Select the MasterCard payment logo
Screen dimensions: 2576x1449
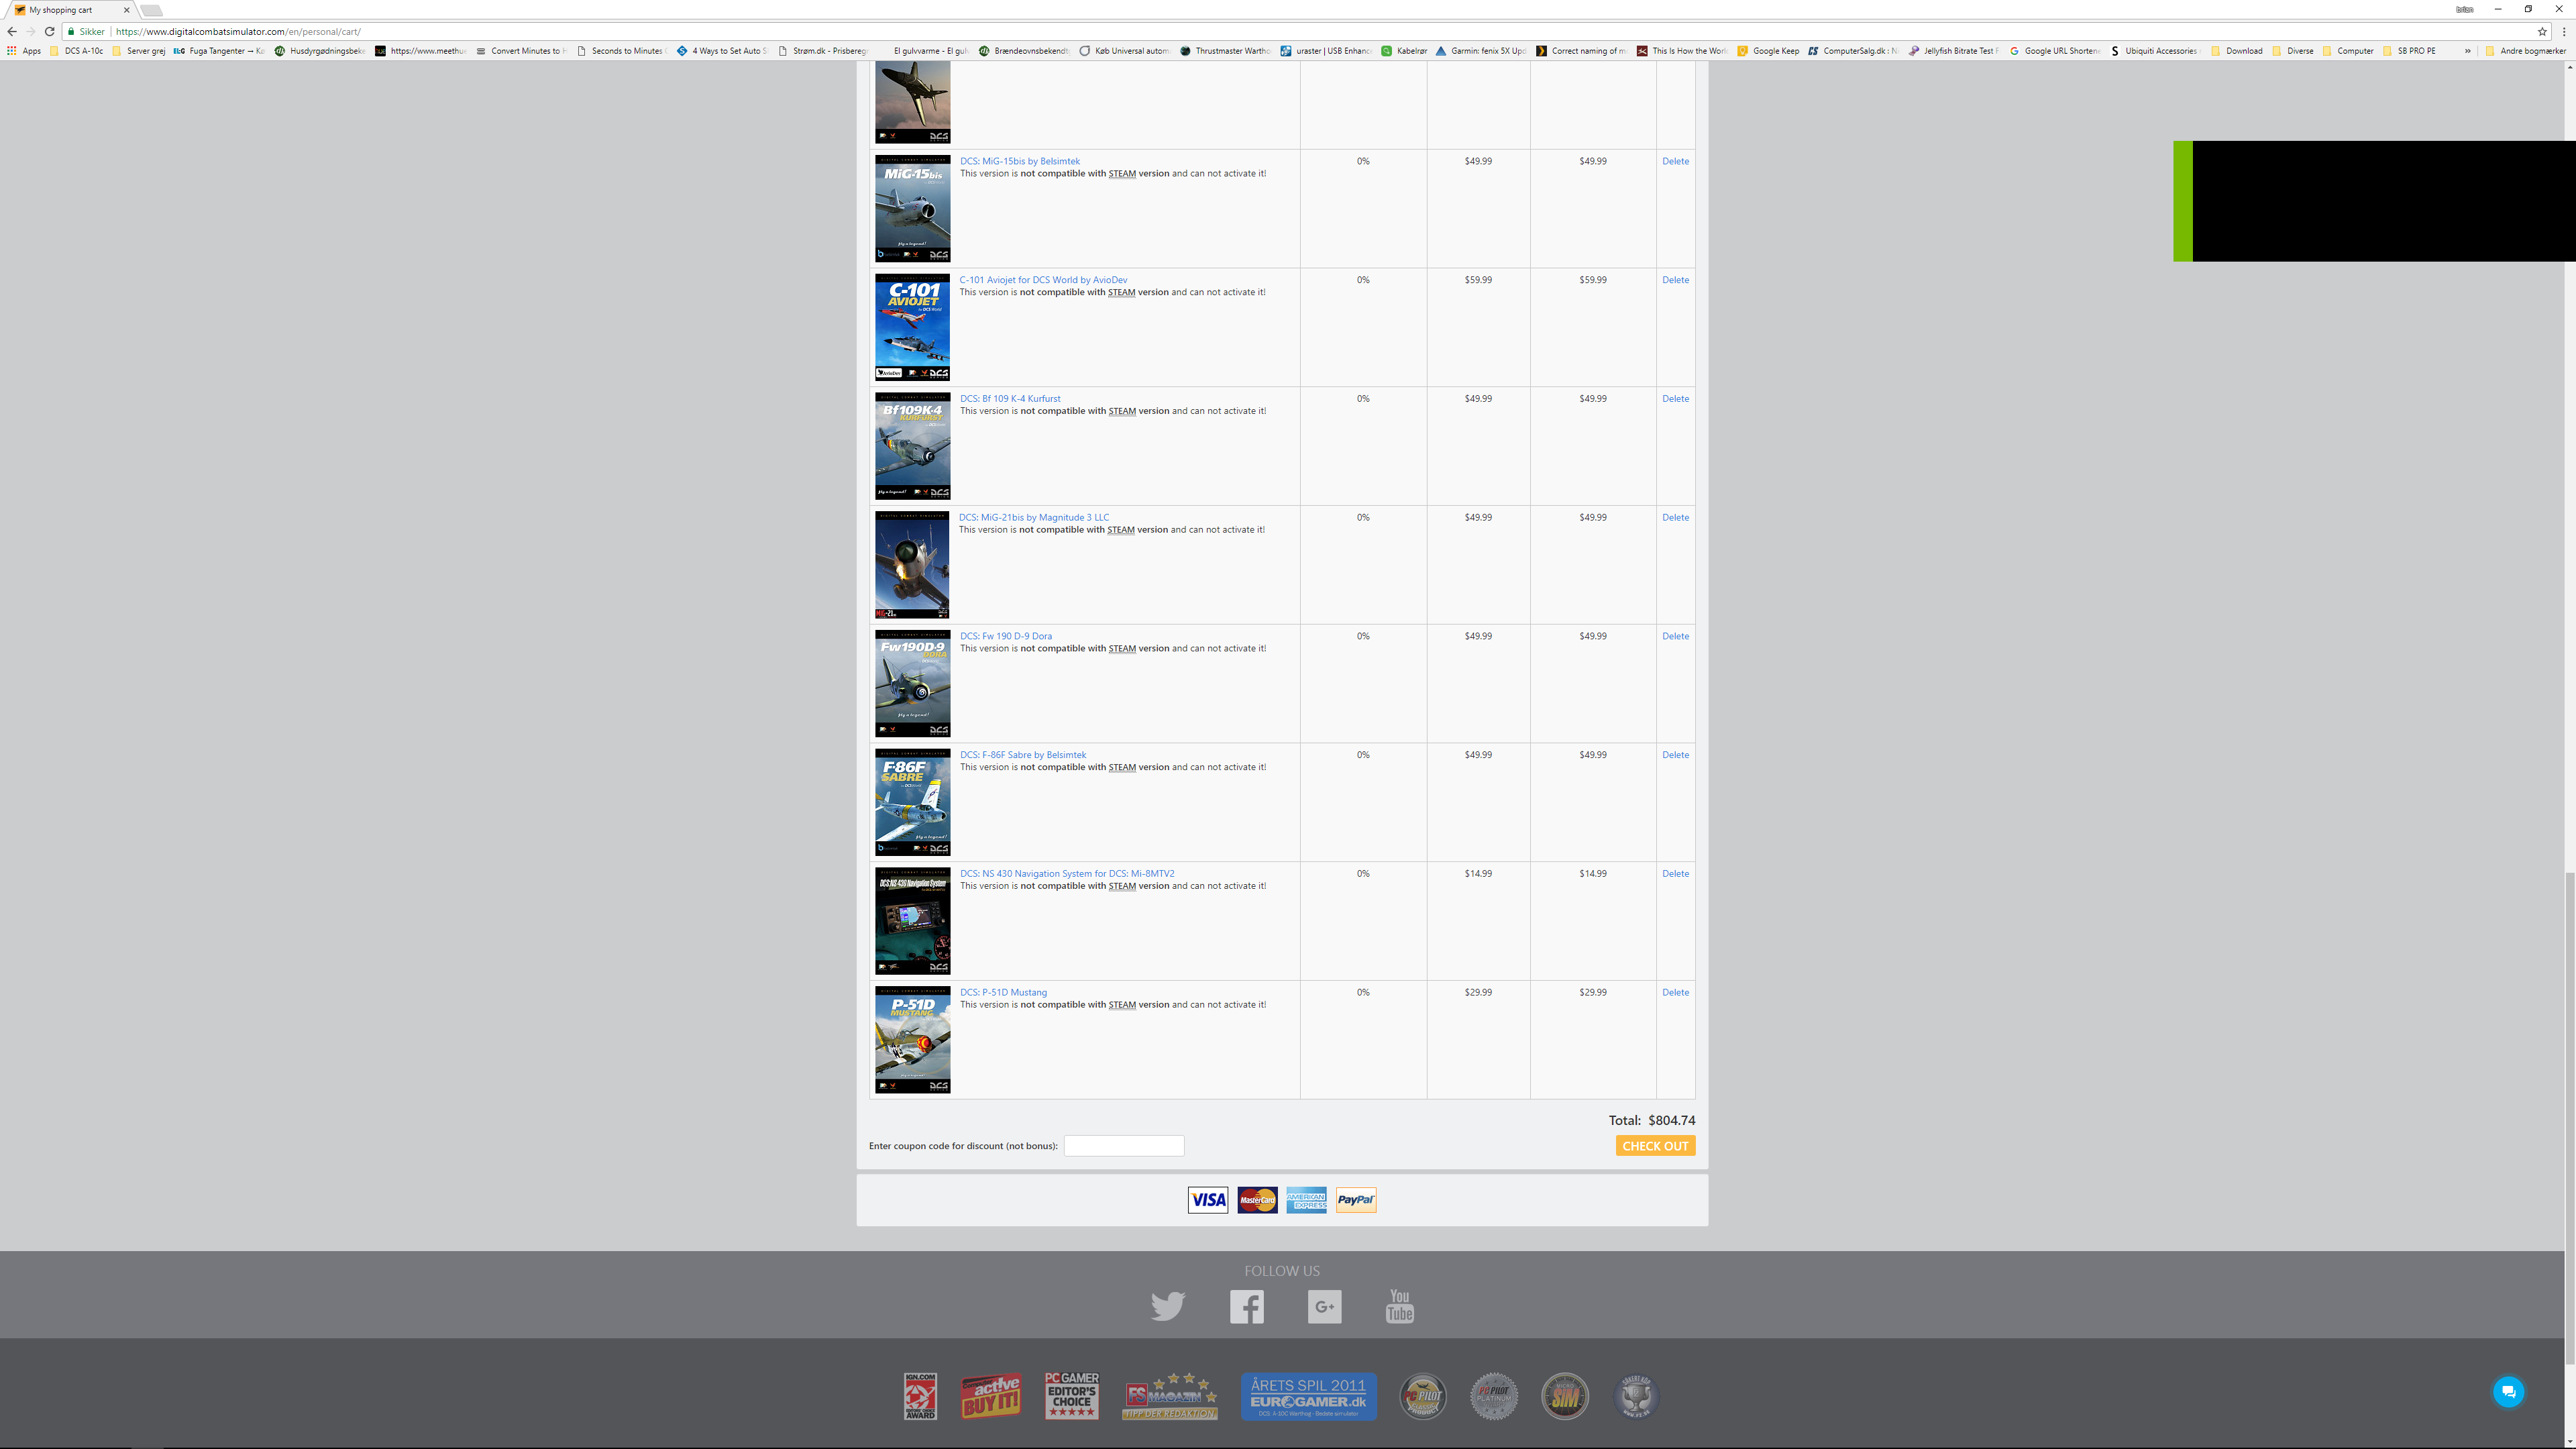[x=1257, y=1200]
